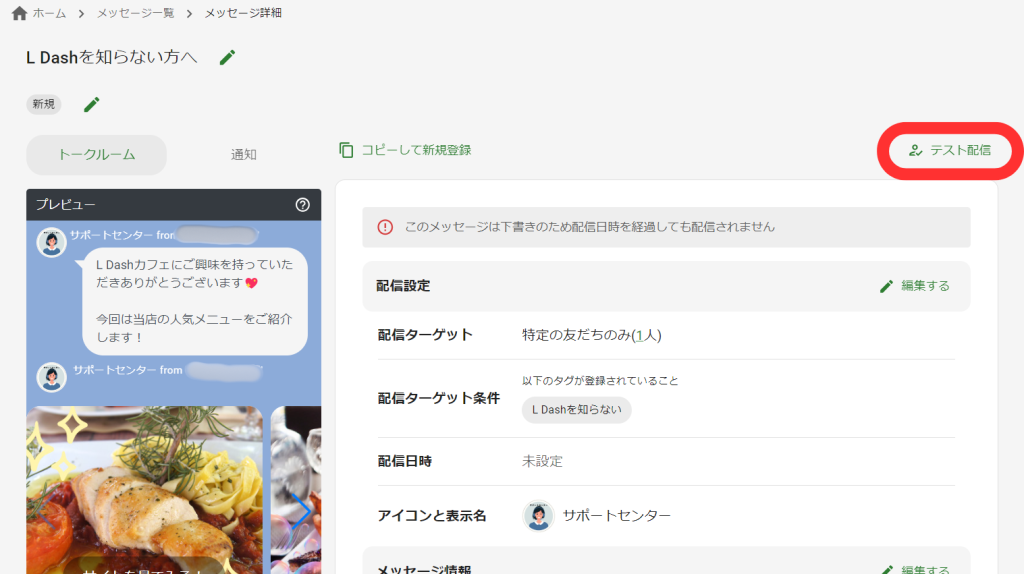
Task: Click person icon in テスト配信 button
Action: tap(916, 151)
